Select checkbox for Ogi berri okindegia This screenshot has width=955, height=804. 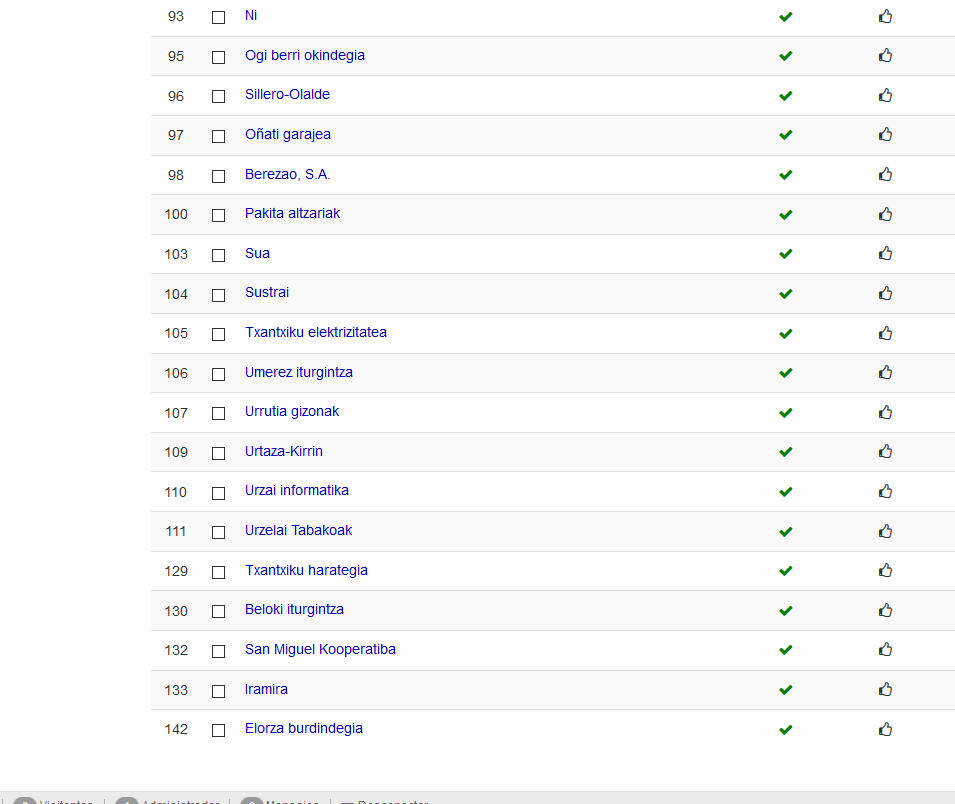point(219,57)
